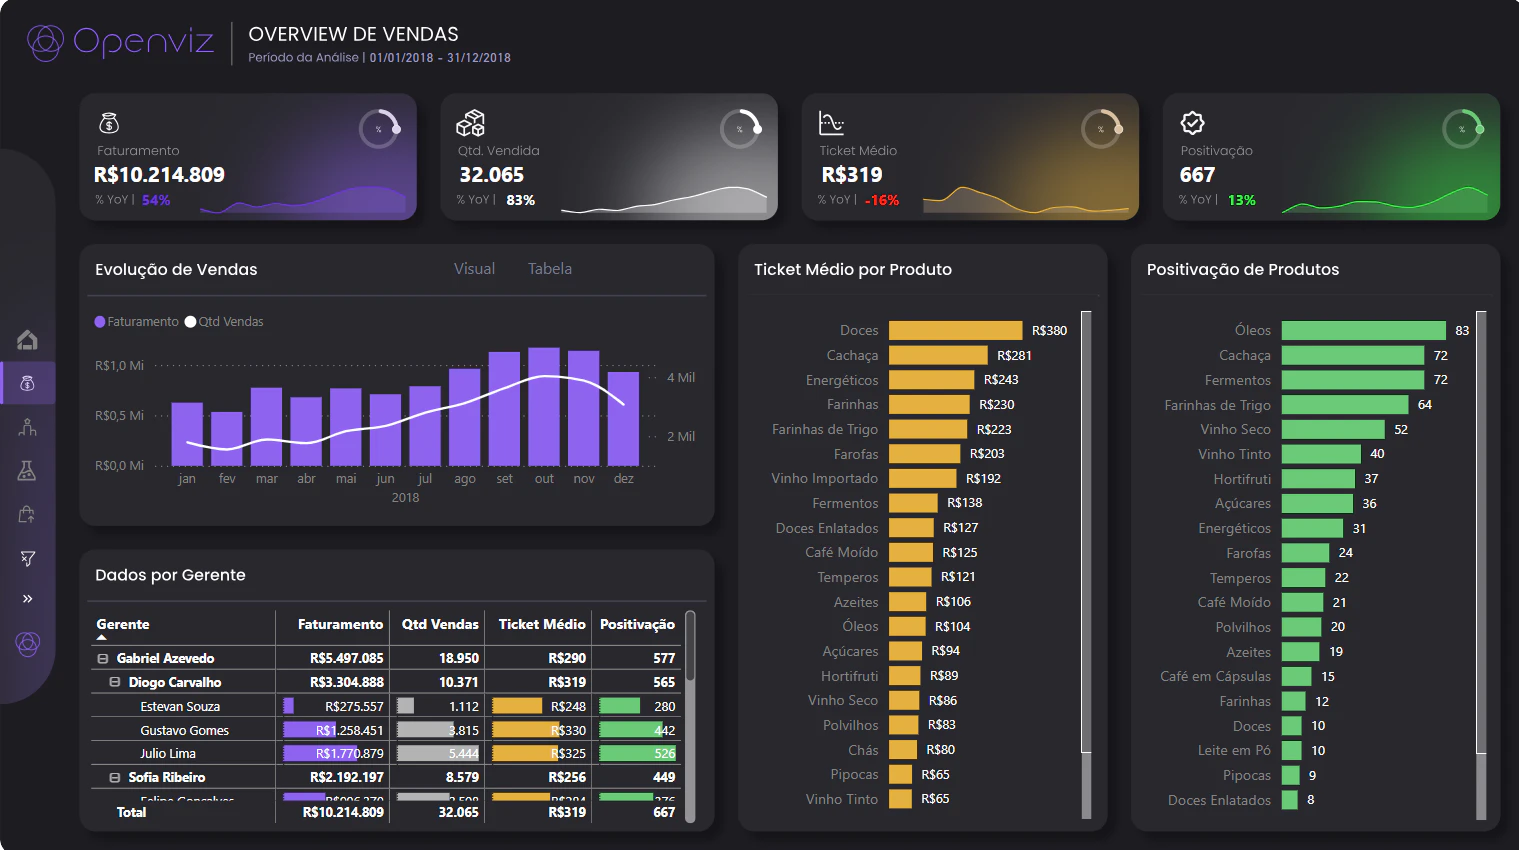Image resolution: width=1519 pixels, height=850 pixels.
Task: Expand sidebar with double chevron arrow
Action: pos(28,598)
